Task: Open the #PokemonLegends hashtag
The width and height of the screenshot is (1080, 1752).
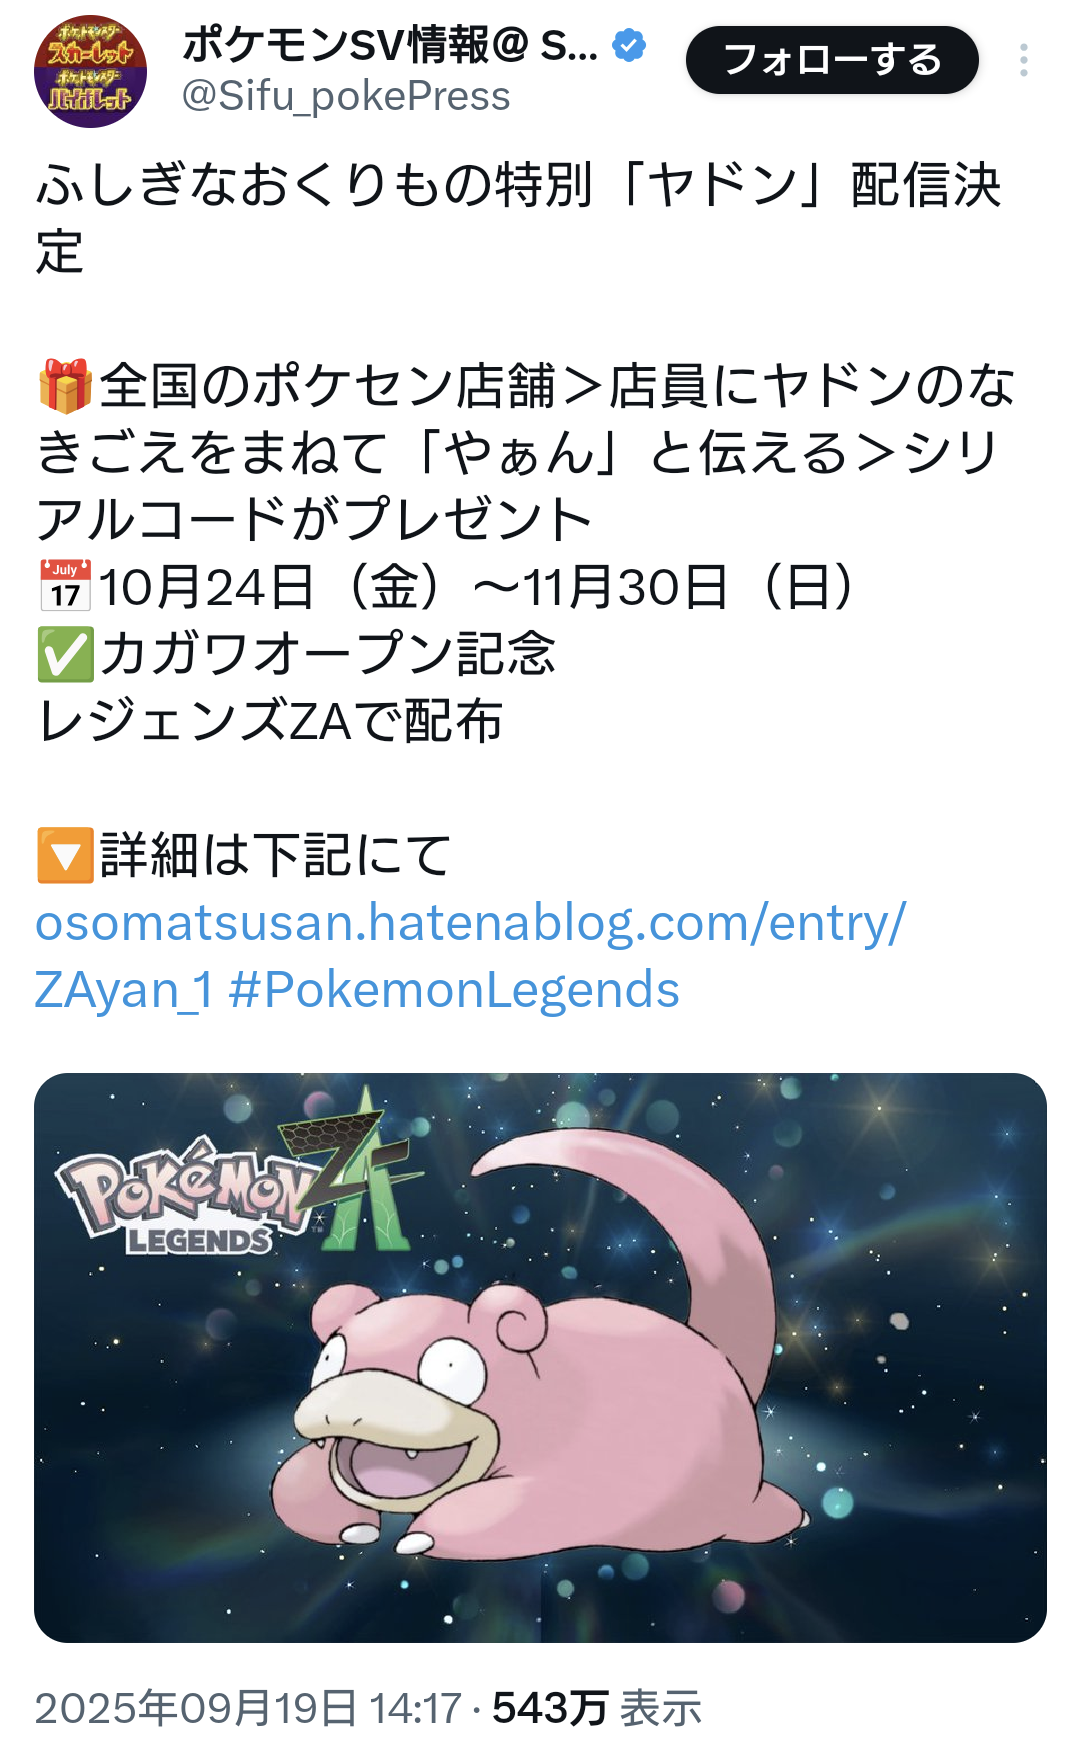Action: click(454, 989)
